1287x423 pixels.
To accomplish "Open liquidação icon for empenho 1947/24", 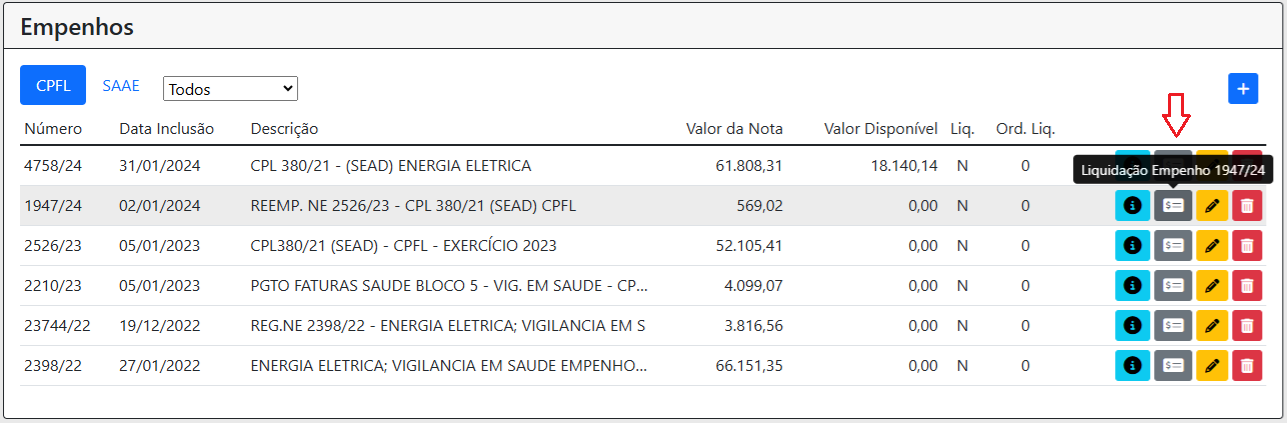I will [x=1173, y=206].
